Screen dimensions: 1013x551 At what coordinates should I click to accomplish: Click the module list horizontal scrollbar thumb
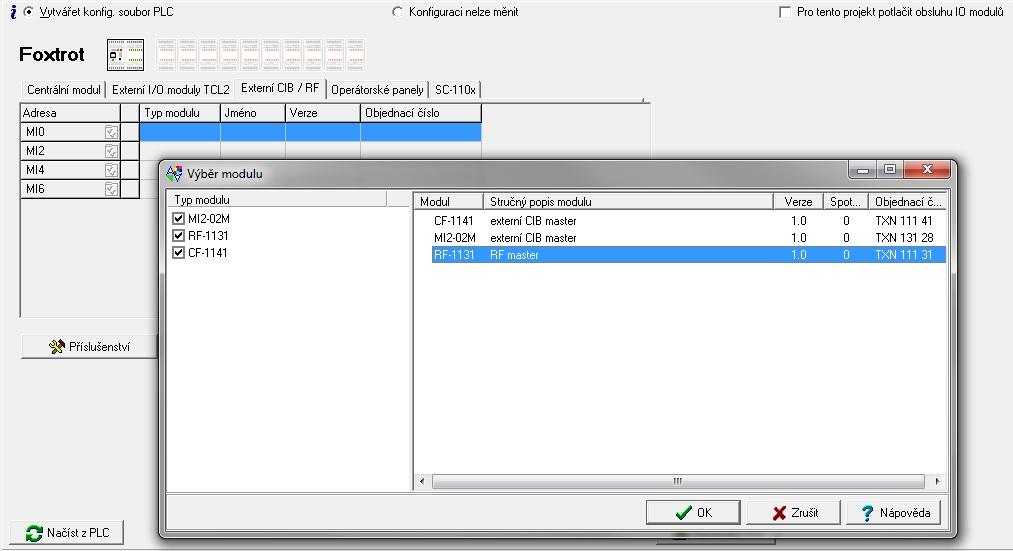point(678,481)
